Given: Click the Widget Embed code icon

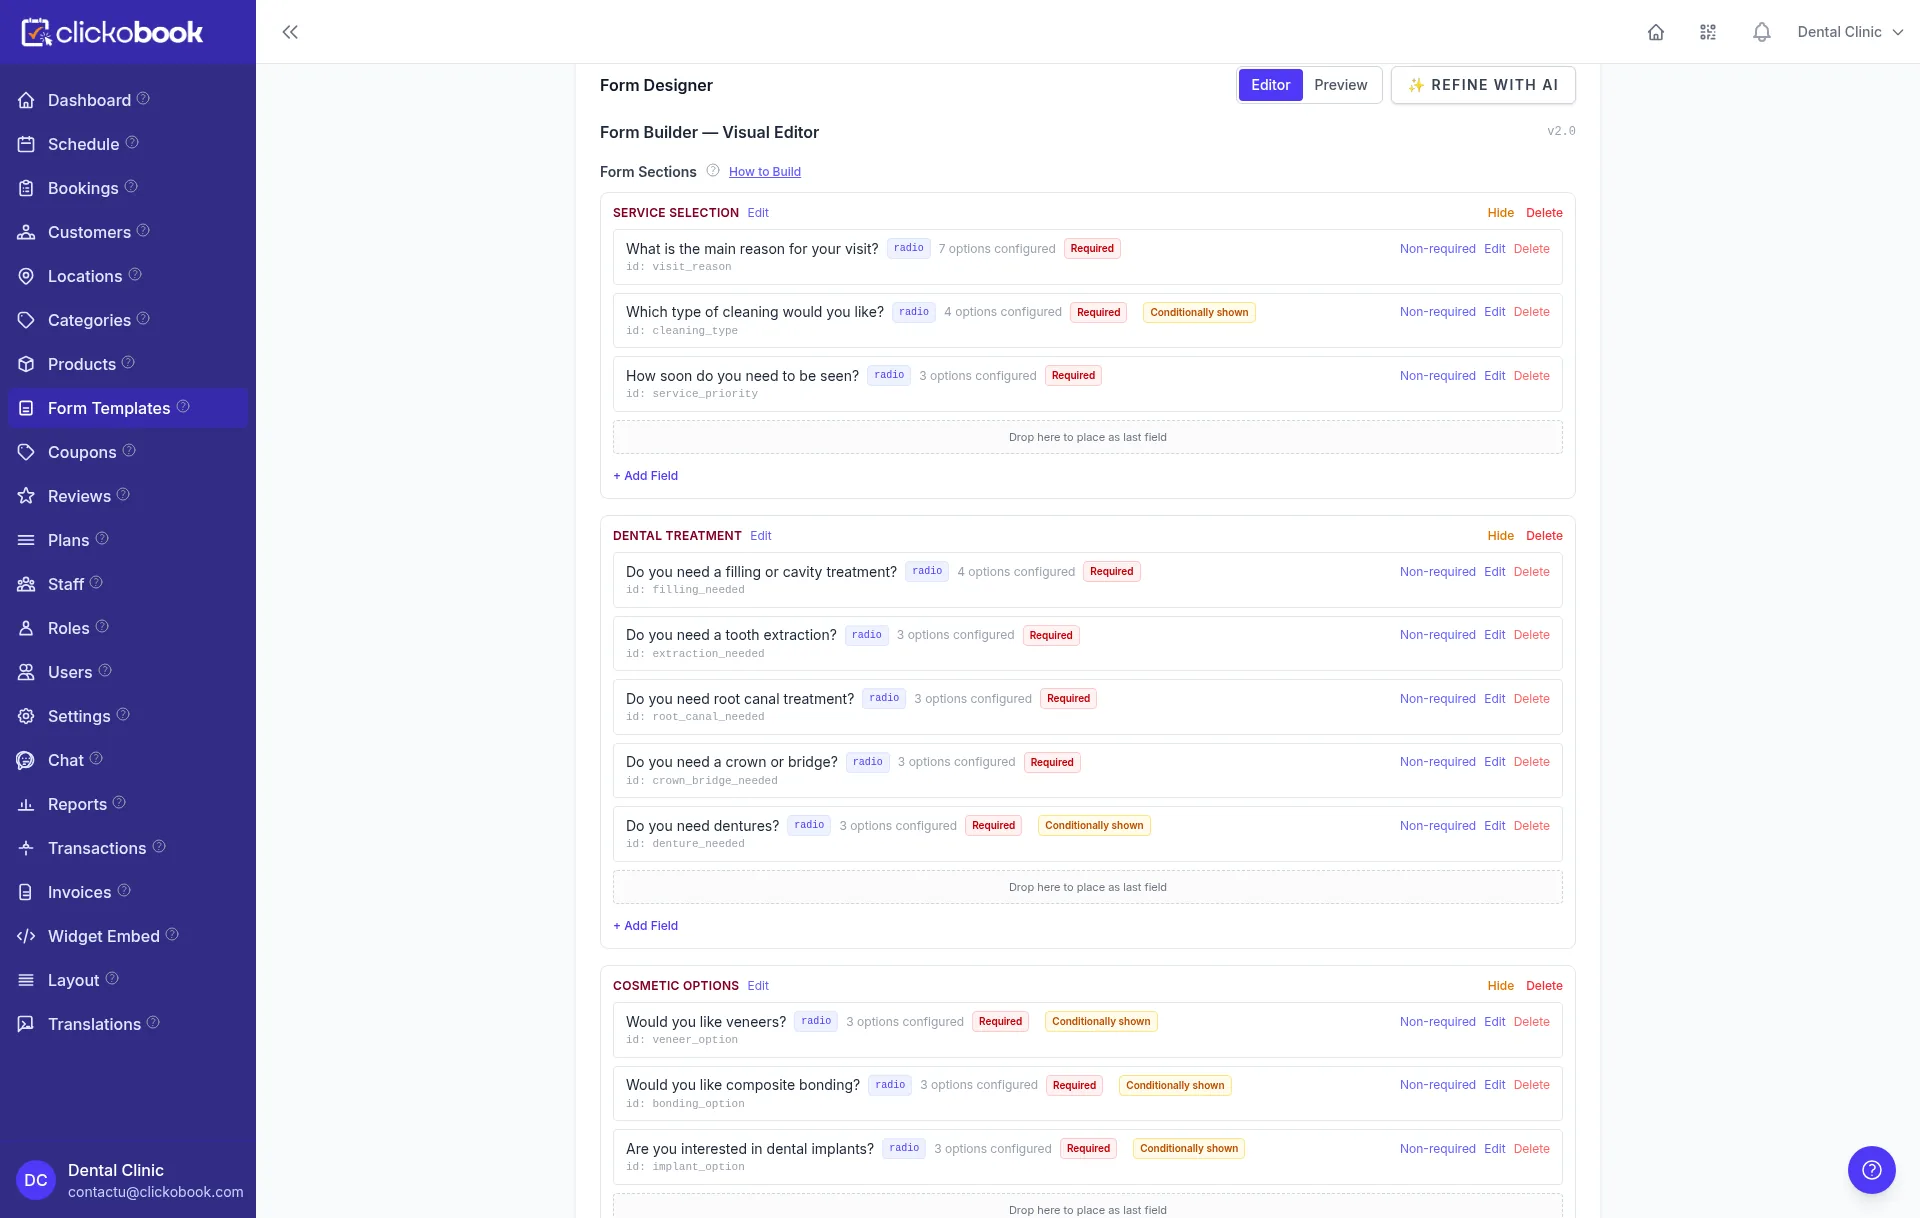Looking at the screenshot, I should (x=26, y=936).
